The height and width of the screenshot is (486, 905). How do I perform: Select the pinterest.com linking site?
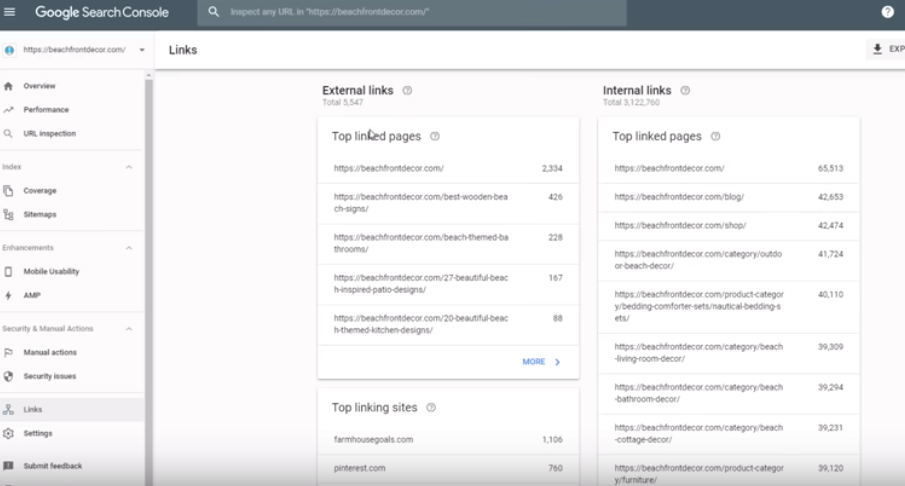tap(448, 468)
